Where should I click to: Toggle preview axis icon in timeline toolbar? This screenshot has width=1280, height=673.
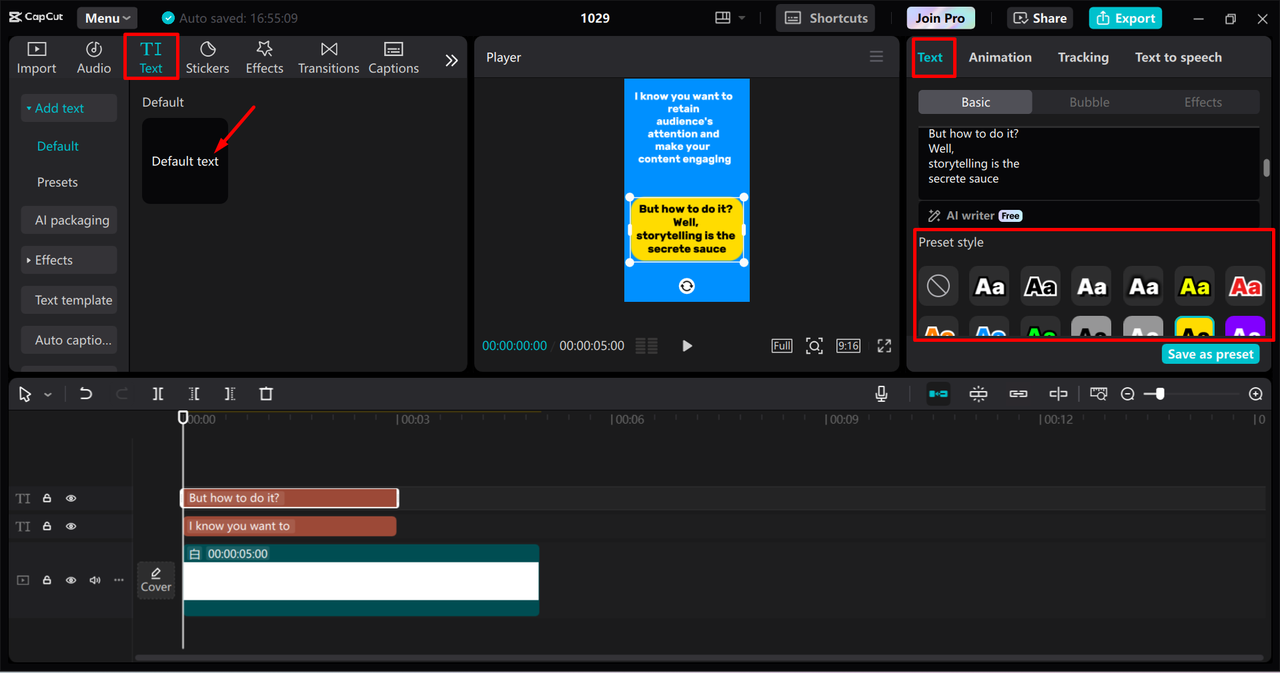[x=1058, y=394]
